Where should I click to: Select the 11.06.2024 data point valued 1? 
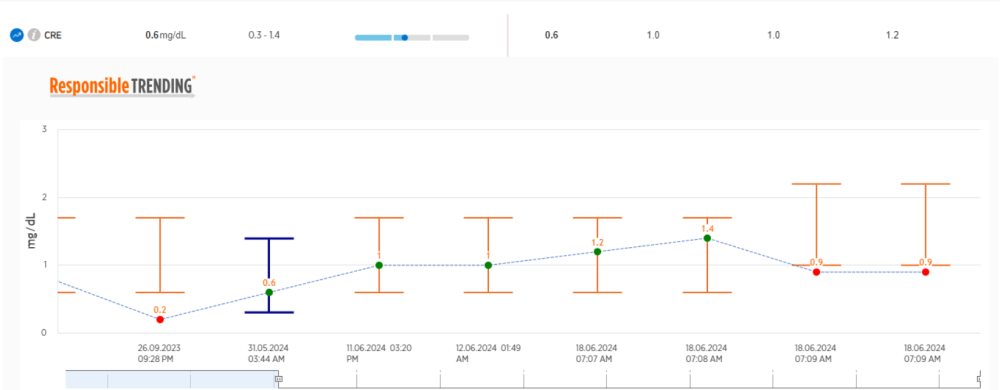[x=379, y=265]
